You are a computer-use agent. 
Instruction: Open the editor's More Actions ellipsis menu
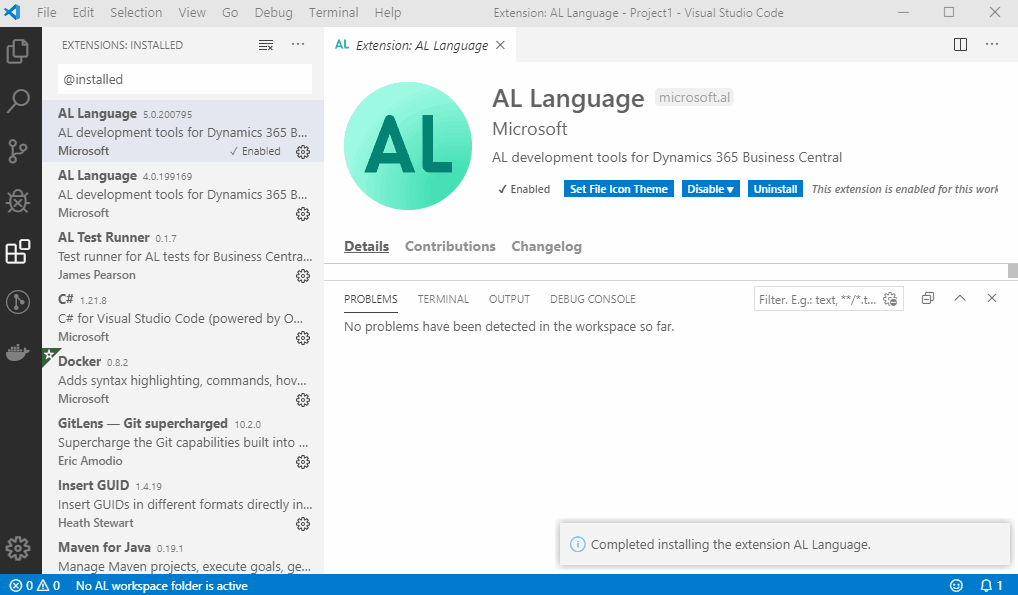992,44
